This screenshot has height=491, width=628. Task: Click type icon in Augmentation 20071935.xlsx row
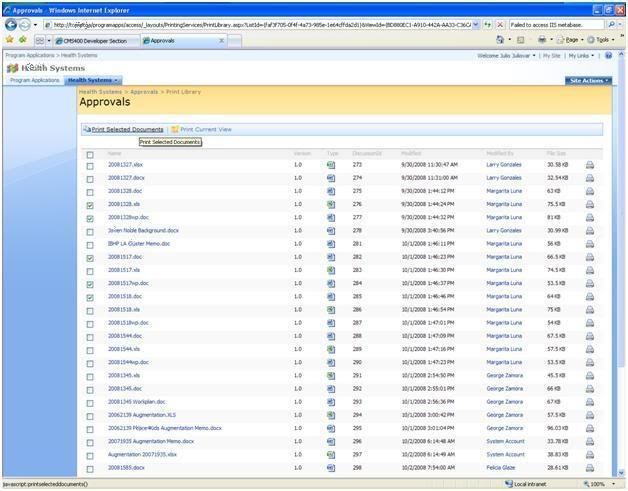click(331, 455)
